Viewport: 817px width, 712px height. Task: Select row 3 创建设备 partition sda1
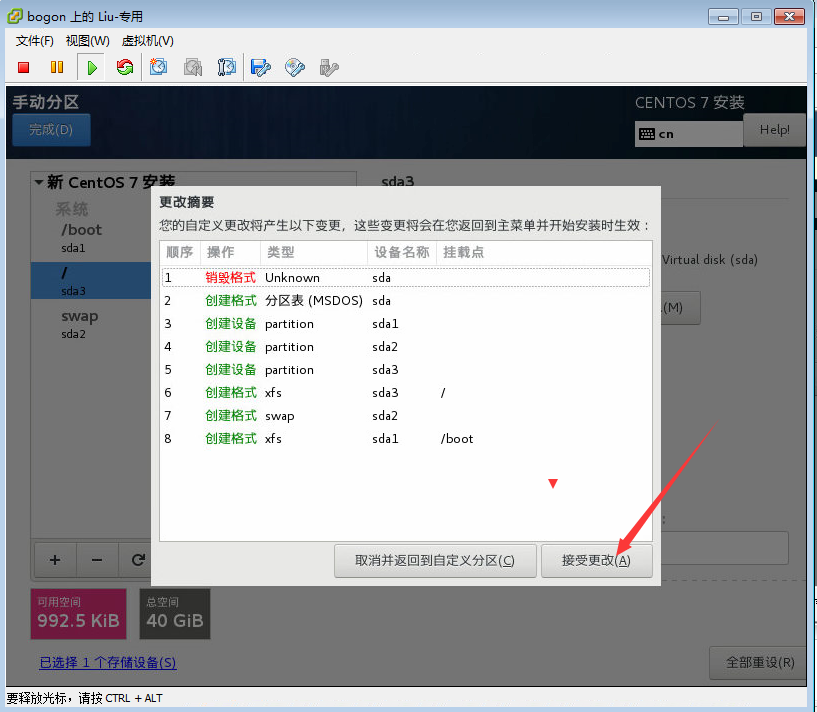click(406, 324)
